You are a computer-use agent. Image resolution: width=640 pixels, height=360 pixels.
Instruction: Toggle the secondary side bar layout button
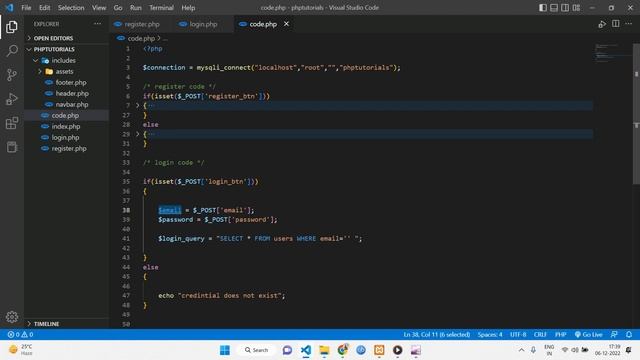tap(565, 7)
